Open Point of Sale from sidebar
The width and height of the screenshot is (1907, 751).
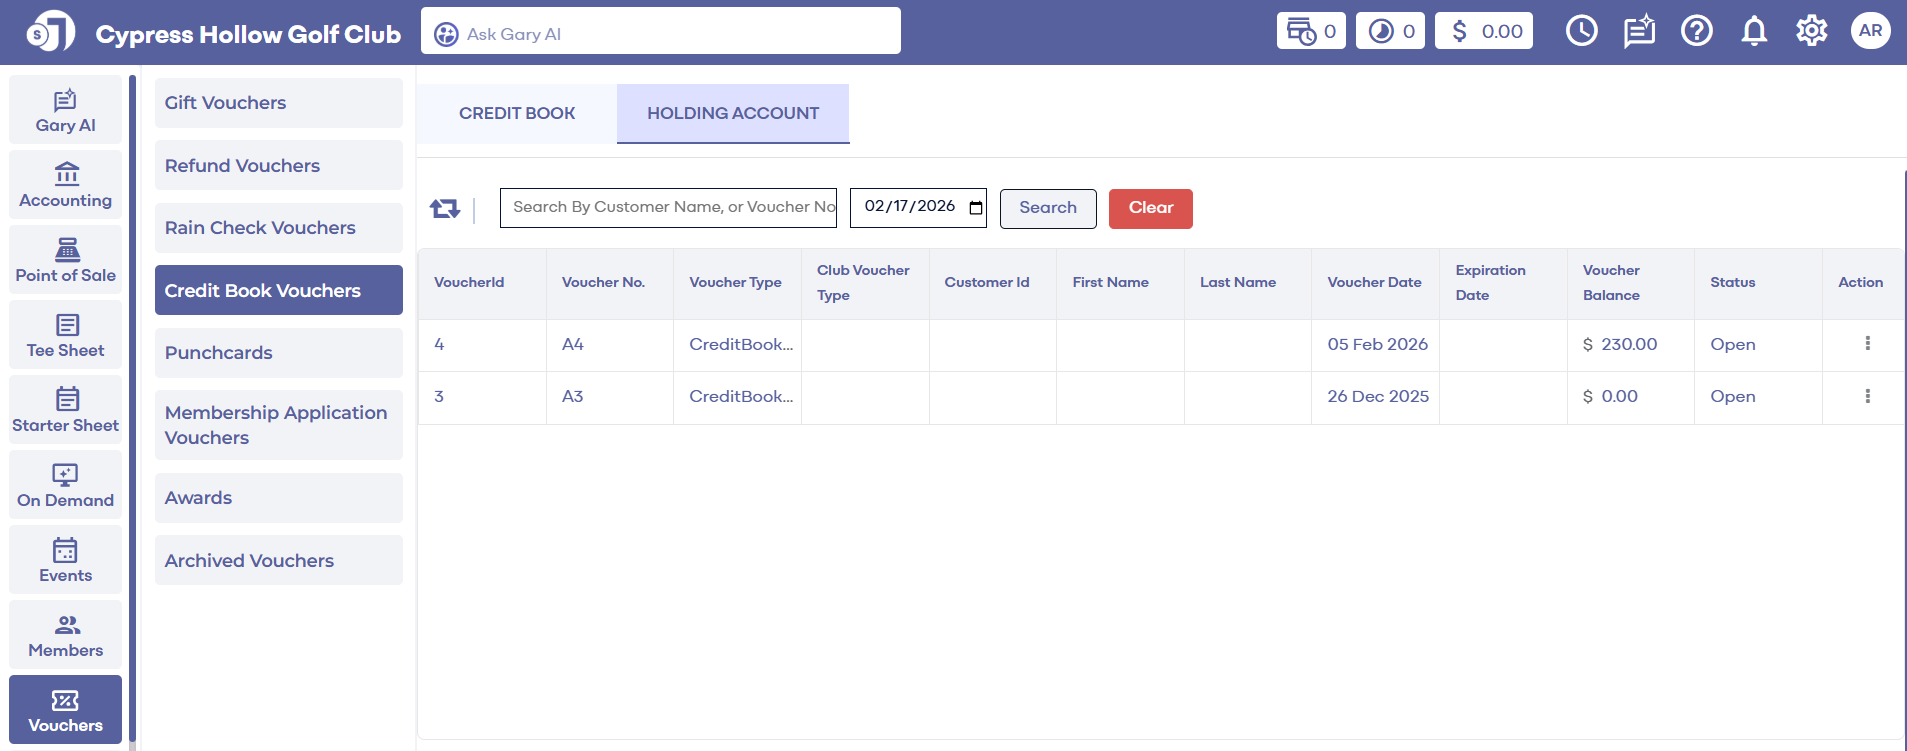pyautogui.click(x=66, y=260)
